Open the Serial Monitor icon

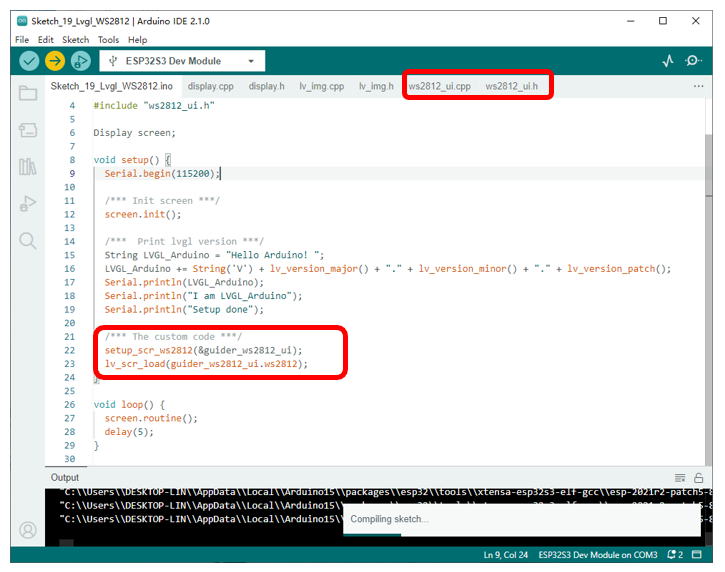693,61
